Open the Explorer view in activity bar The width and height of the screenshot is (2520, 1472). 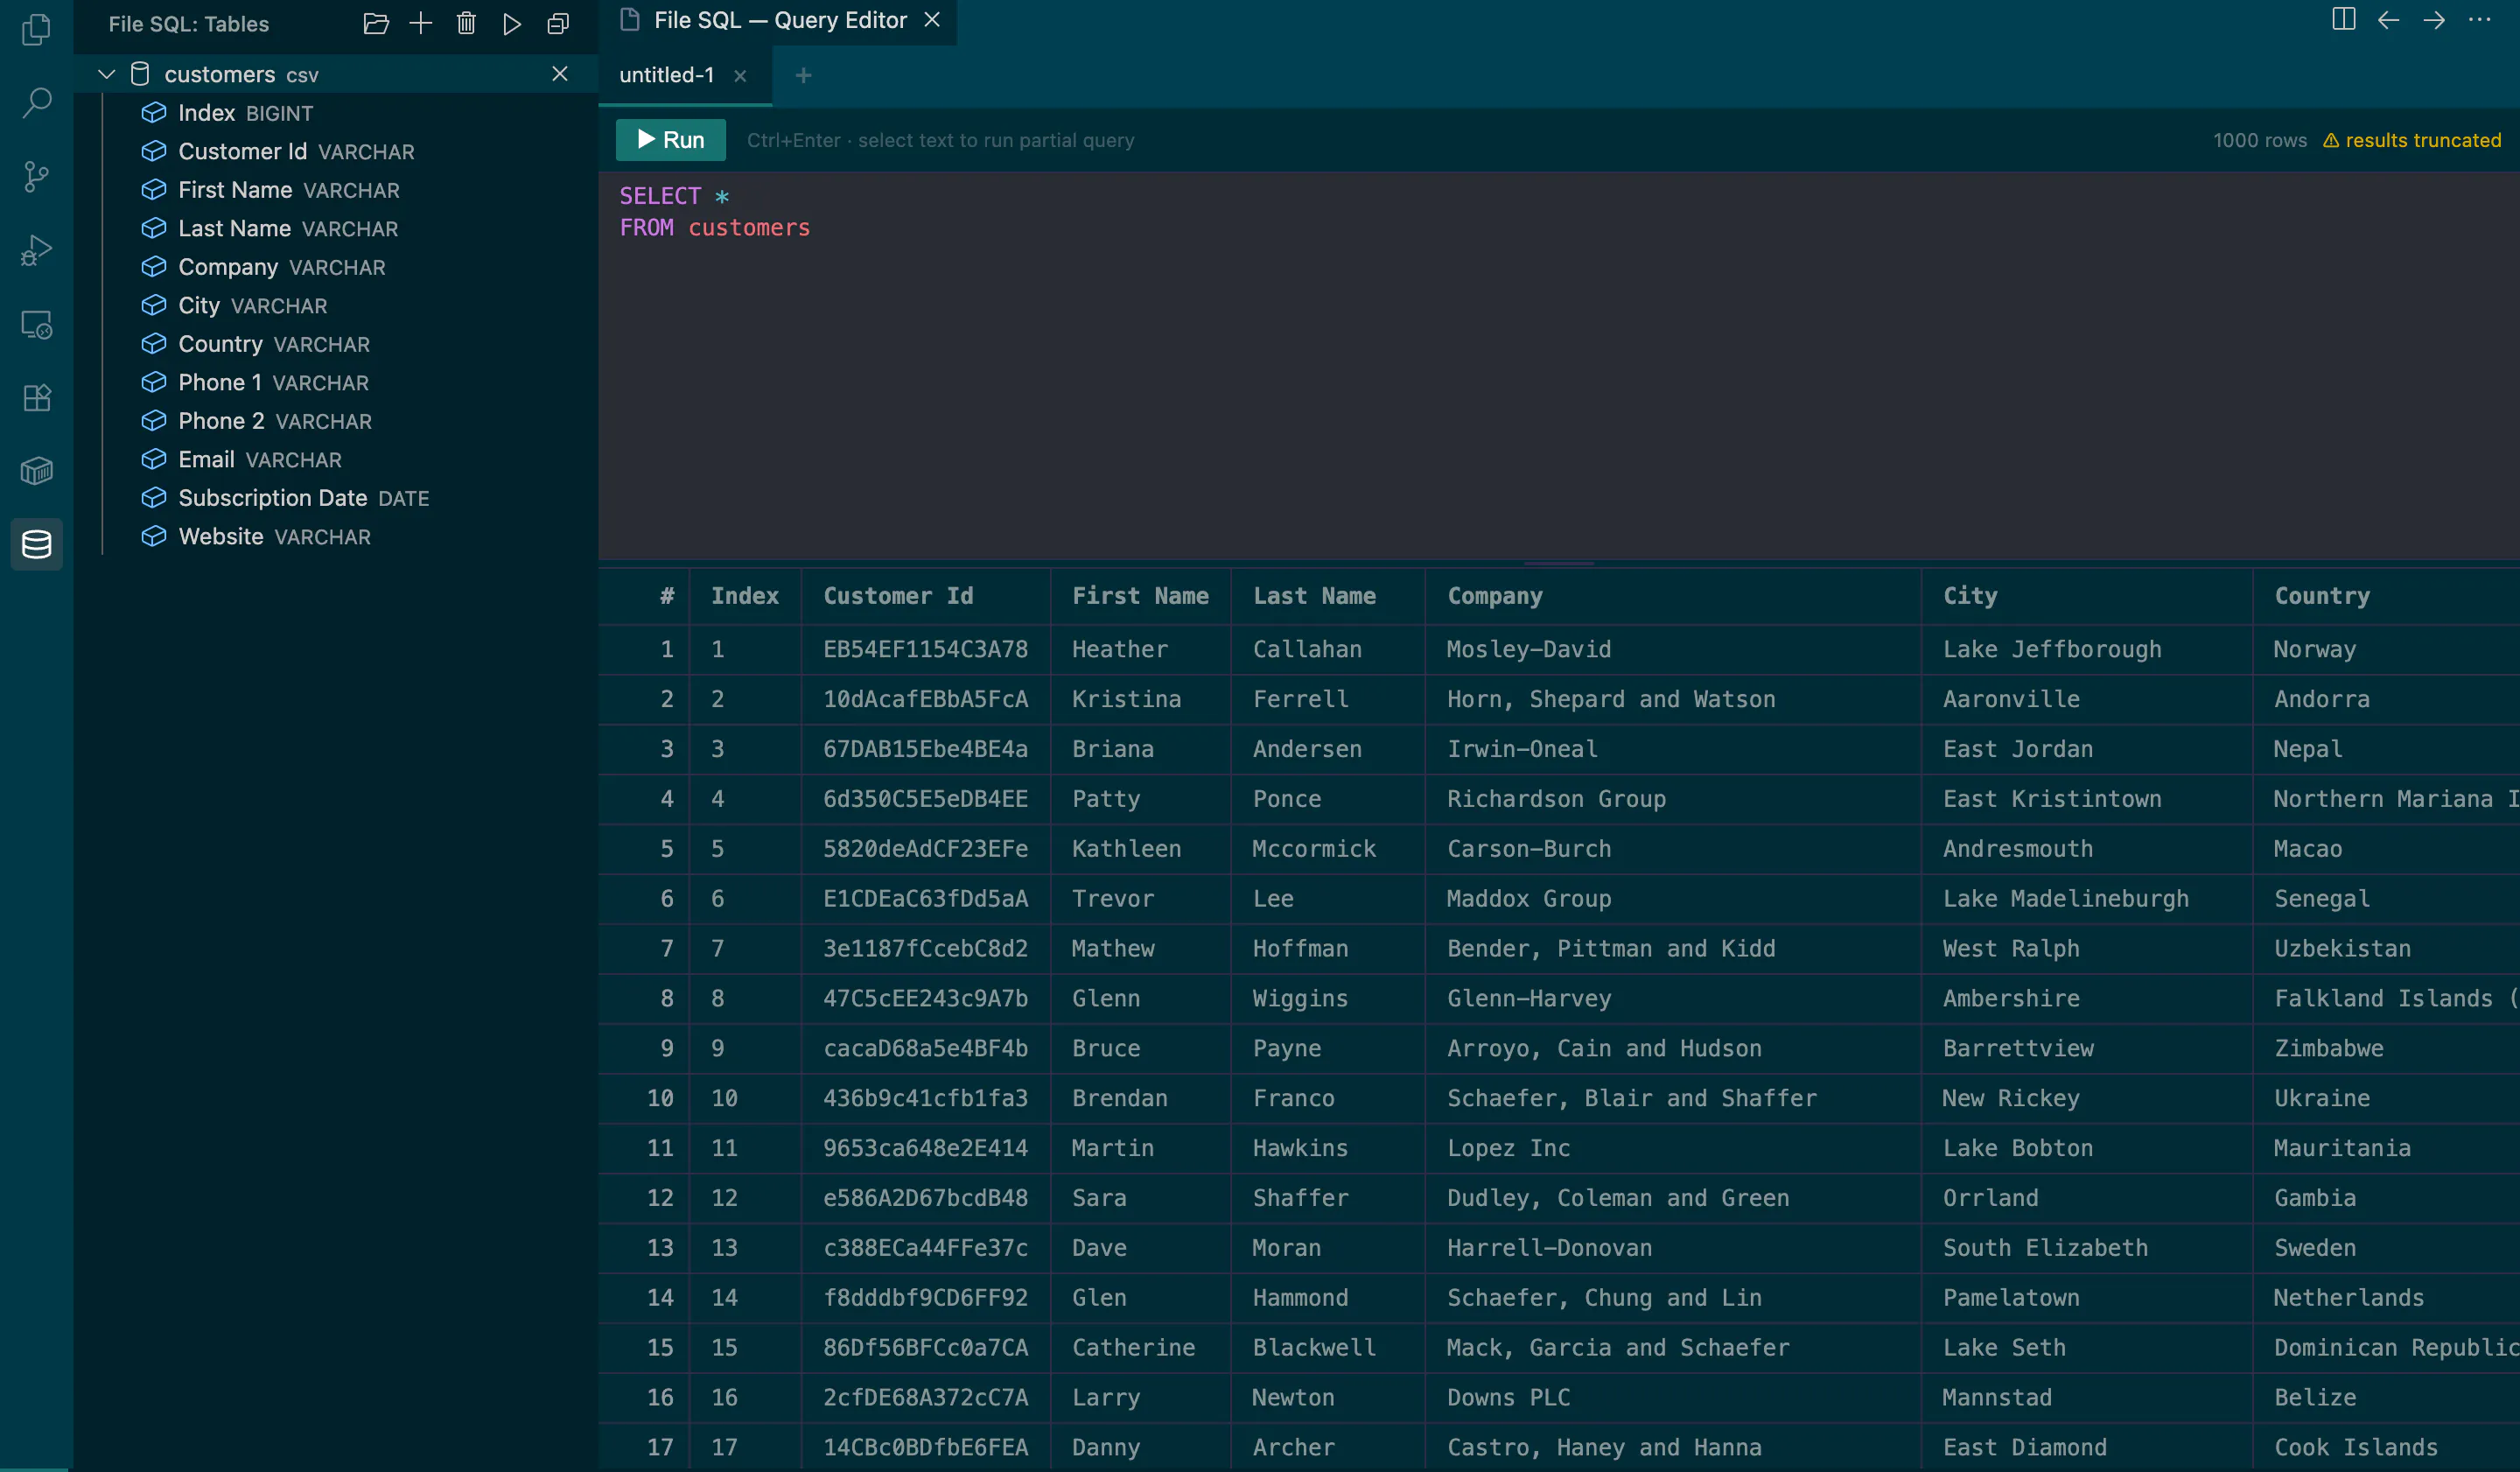[x=36, y=29]
